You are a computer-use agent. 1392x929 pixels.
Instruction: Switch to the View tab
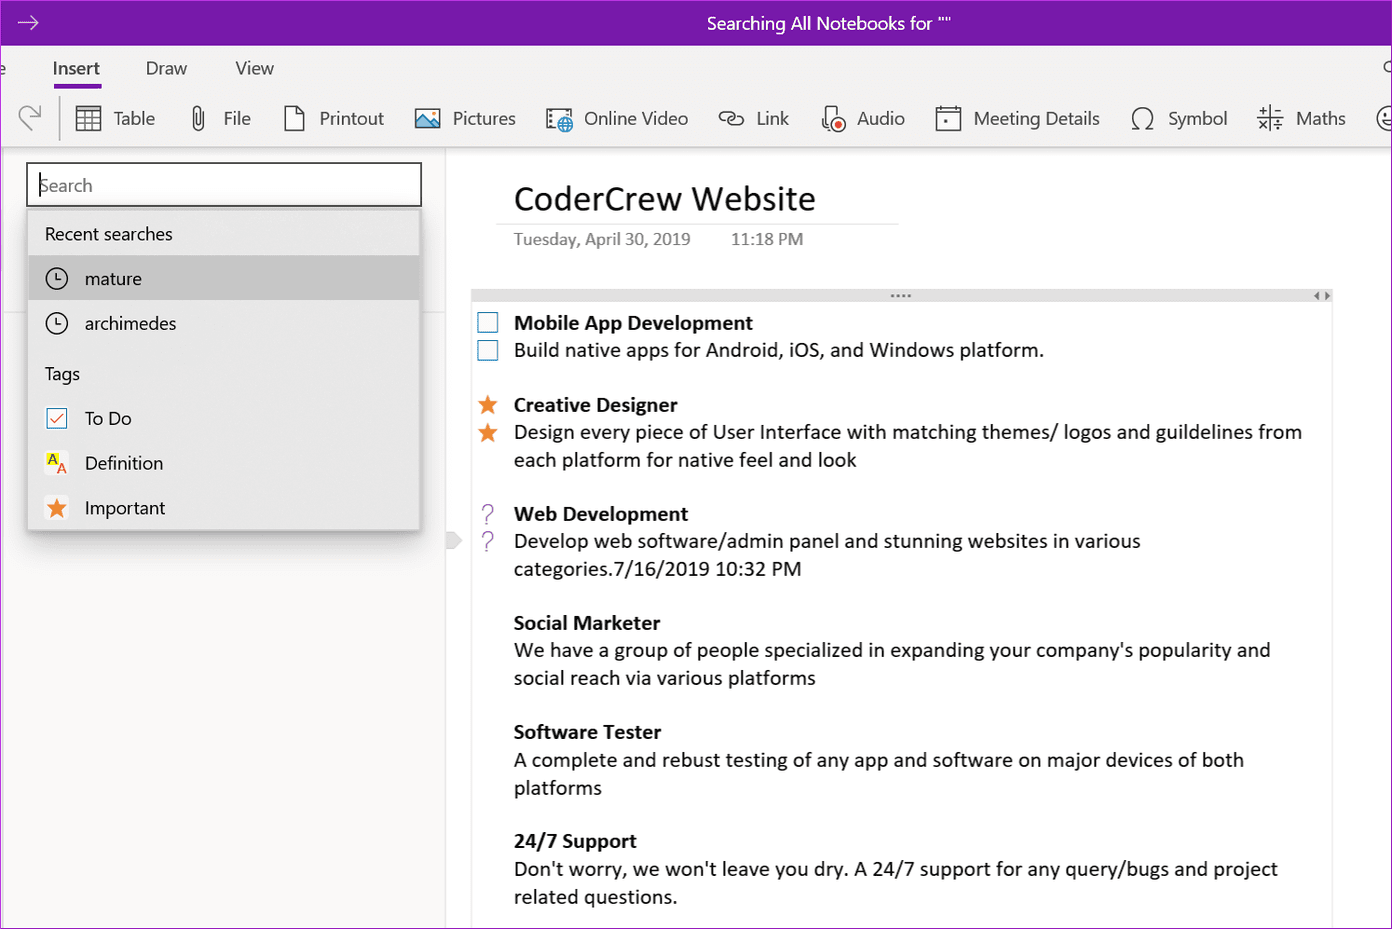tap(254, 68)
